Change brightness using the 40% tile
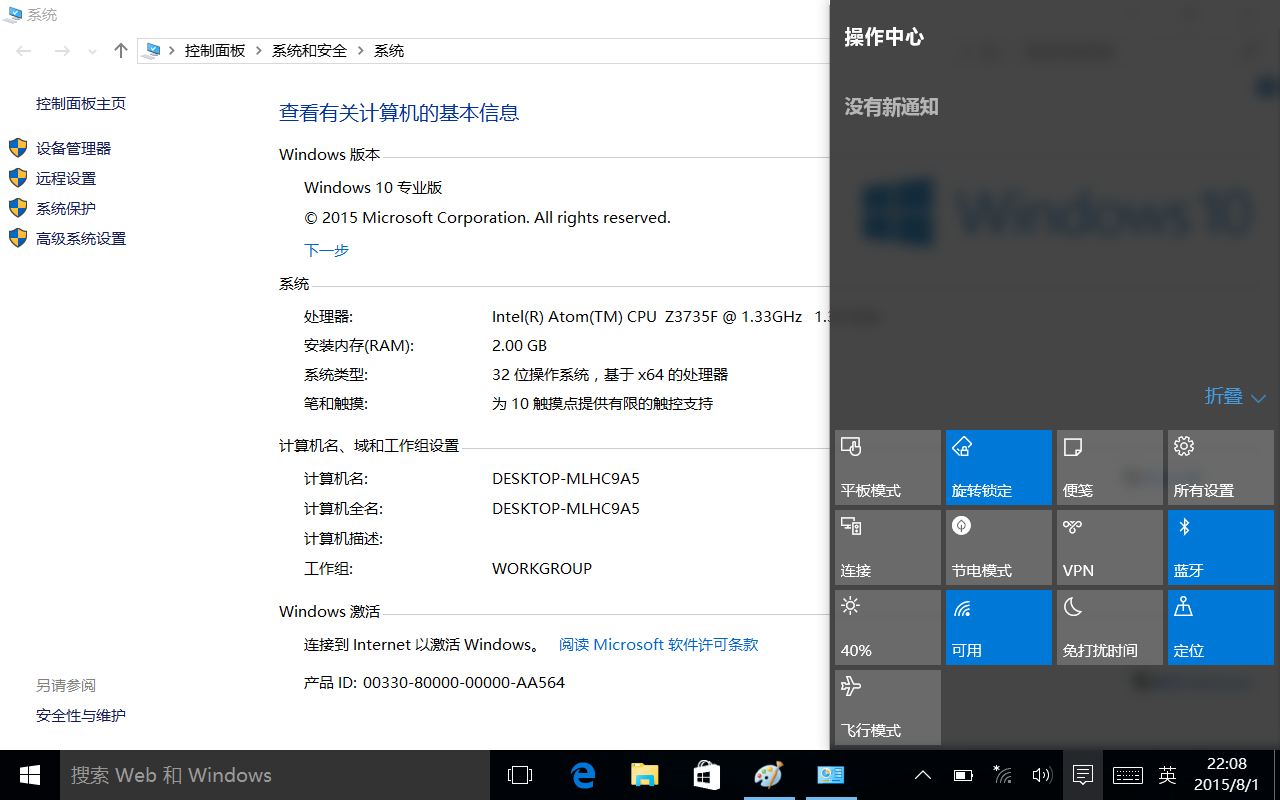 [x=888, y=627]
